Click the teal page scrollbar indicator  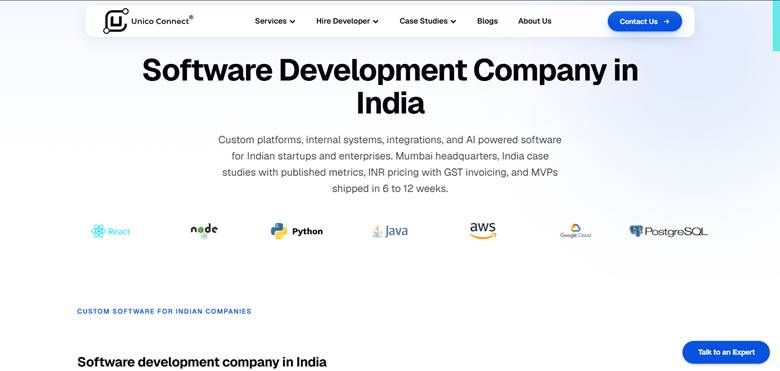click(x=776, y=26)
